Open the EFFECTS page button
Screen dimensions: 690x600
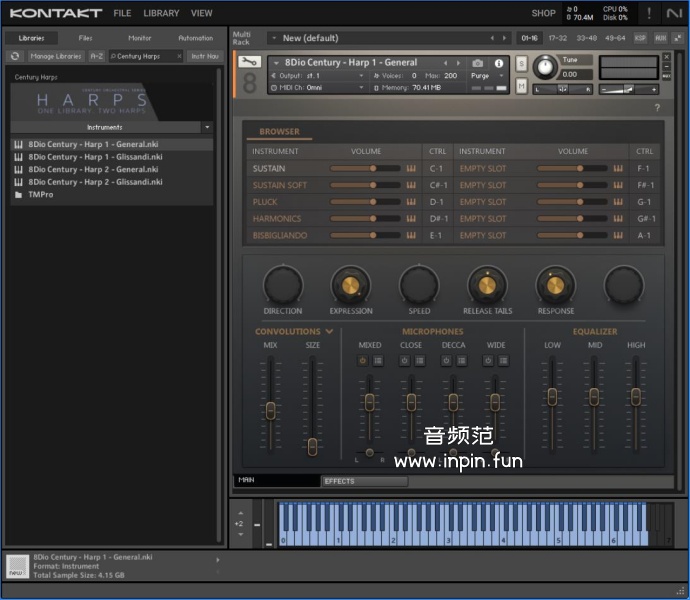coord(364,481)
